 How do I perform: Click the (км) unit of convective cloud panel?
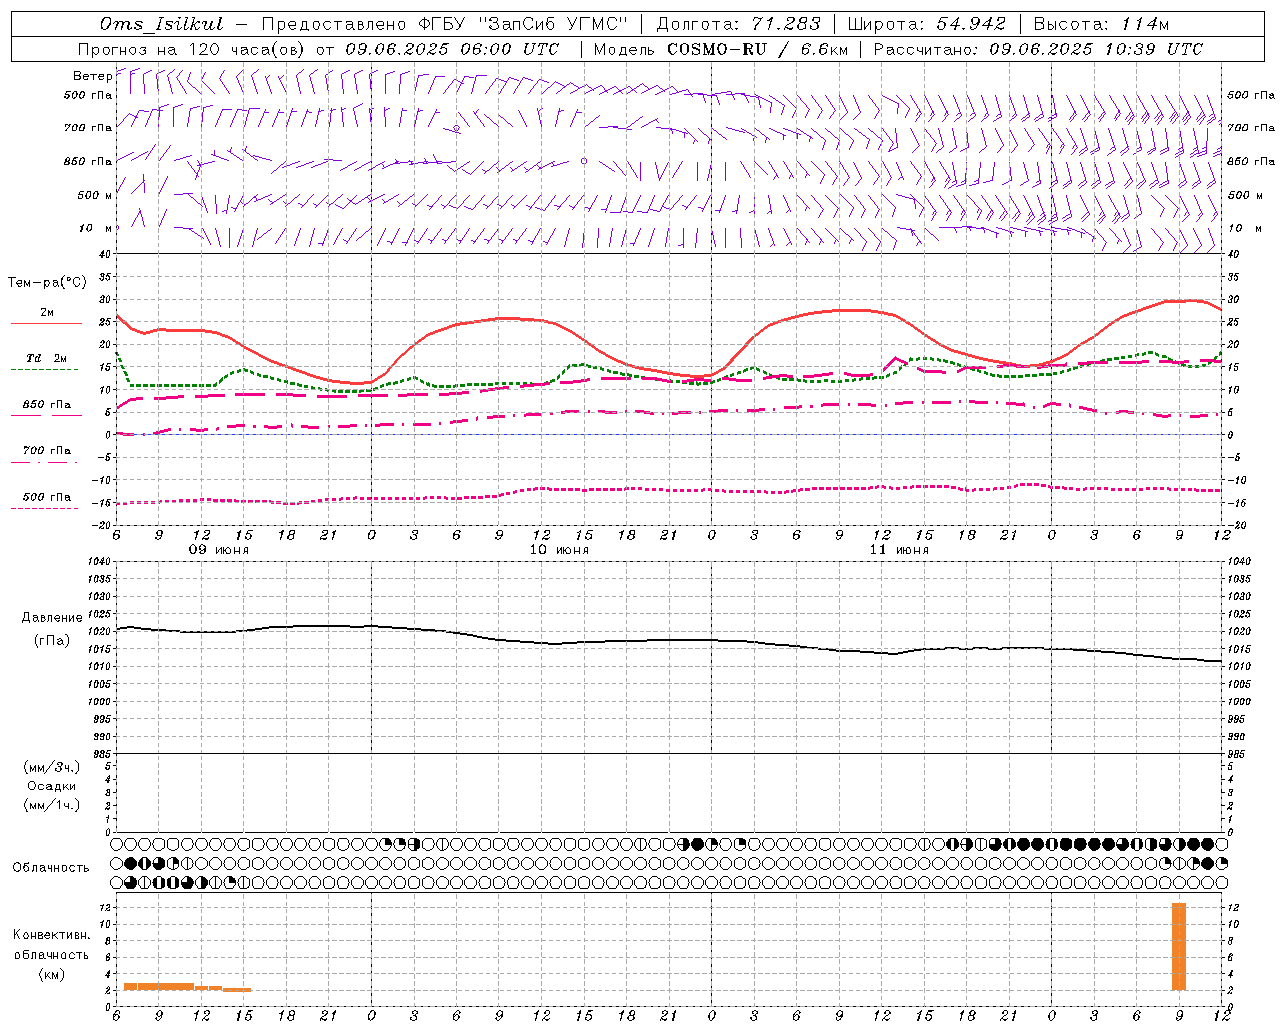click(51, 974)
